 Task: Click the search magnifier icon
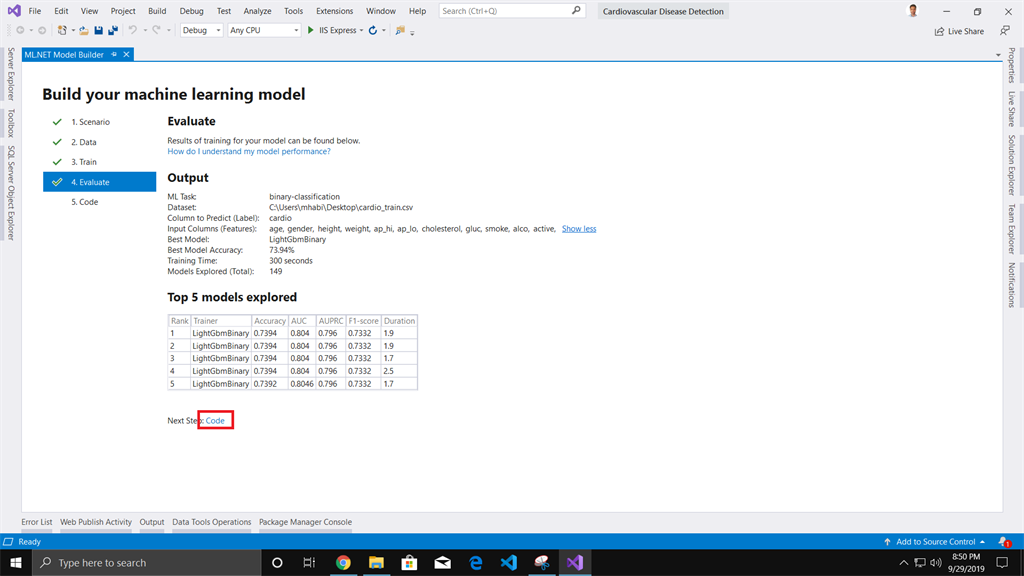pyautogui.click(x=576, y=10)
